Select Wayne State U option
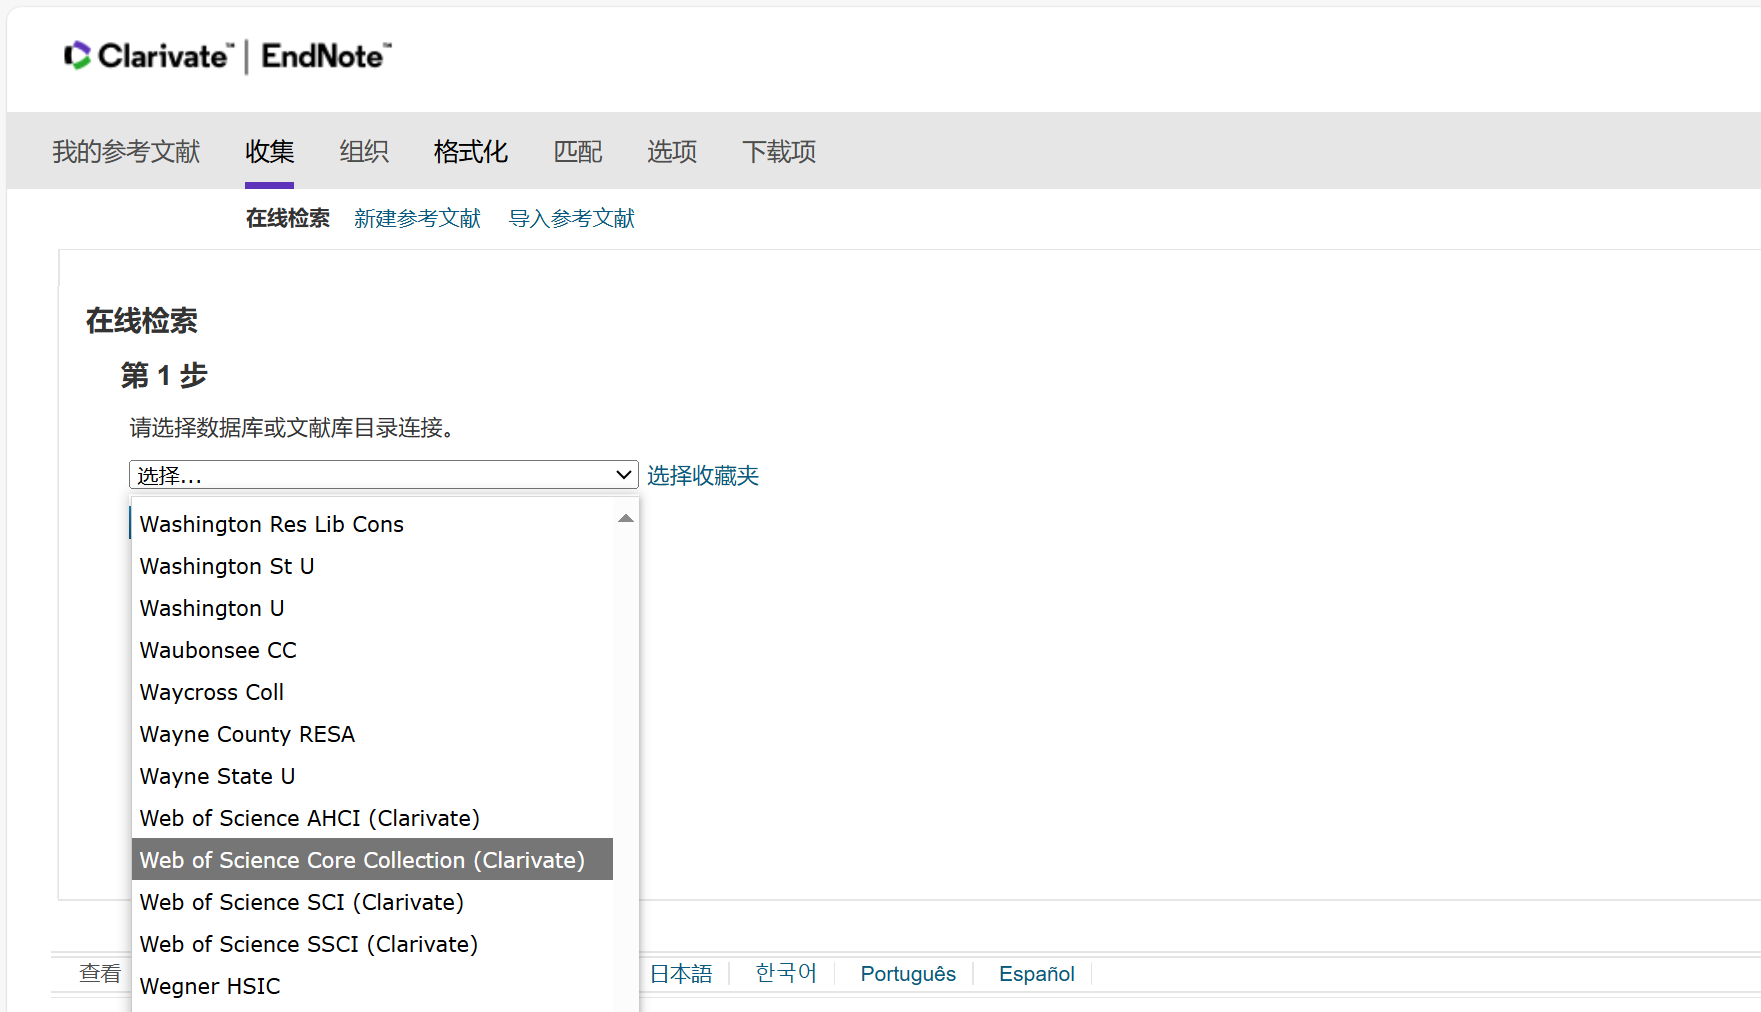 pyautogui.click(x=372, y=776)
